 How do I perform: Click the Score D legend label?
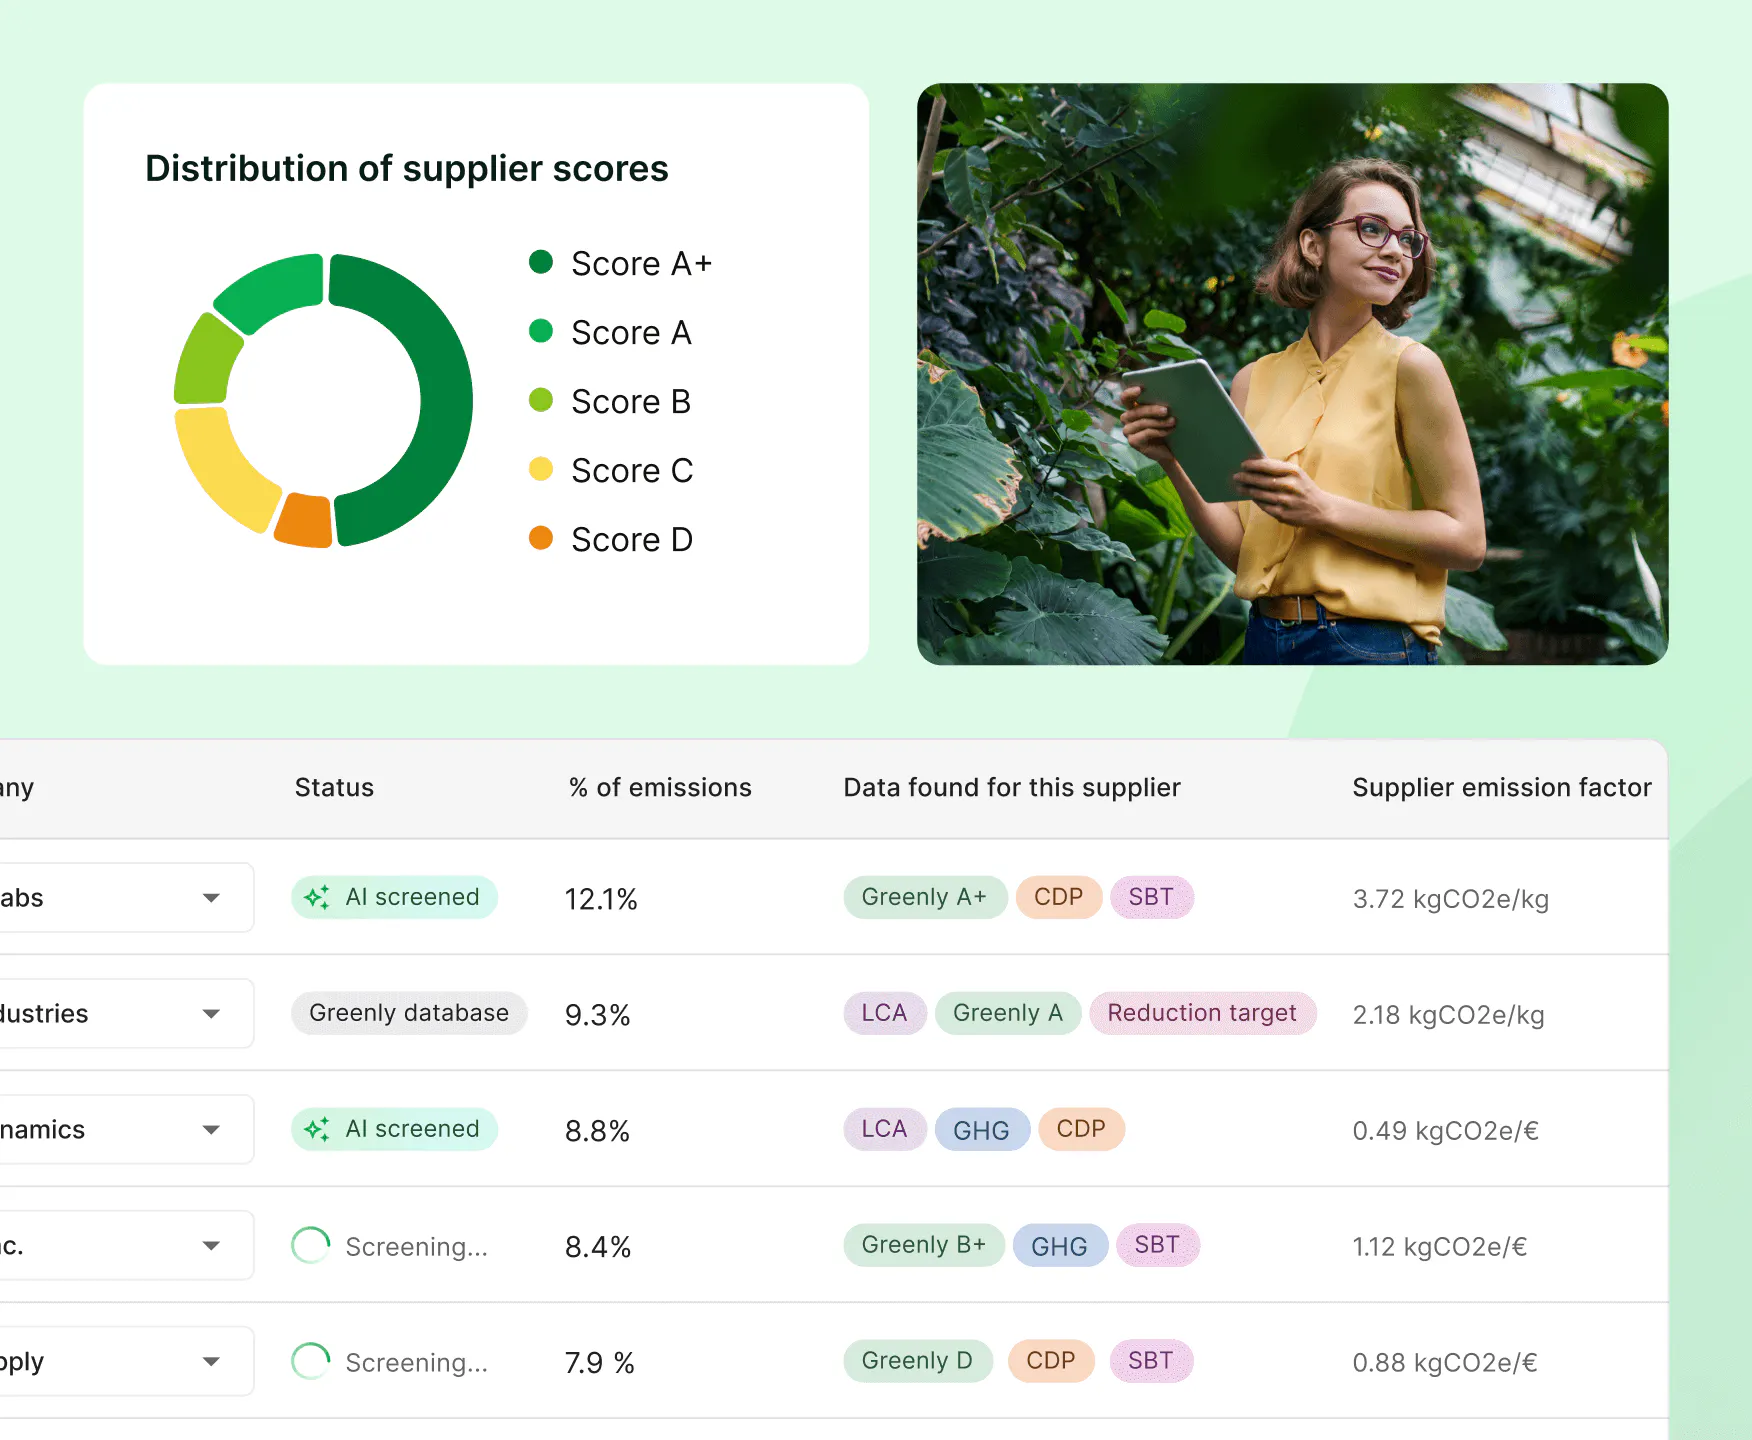[x=632, y=540]
